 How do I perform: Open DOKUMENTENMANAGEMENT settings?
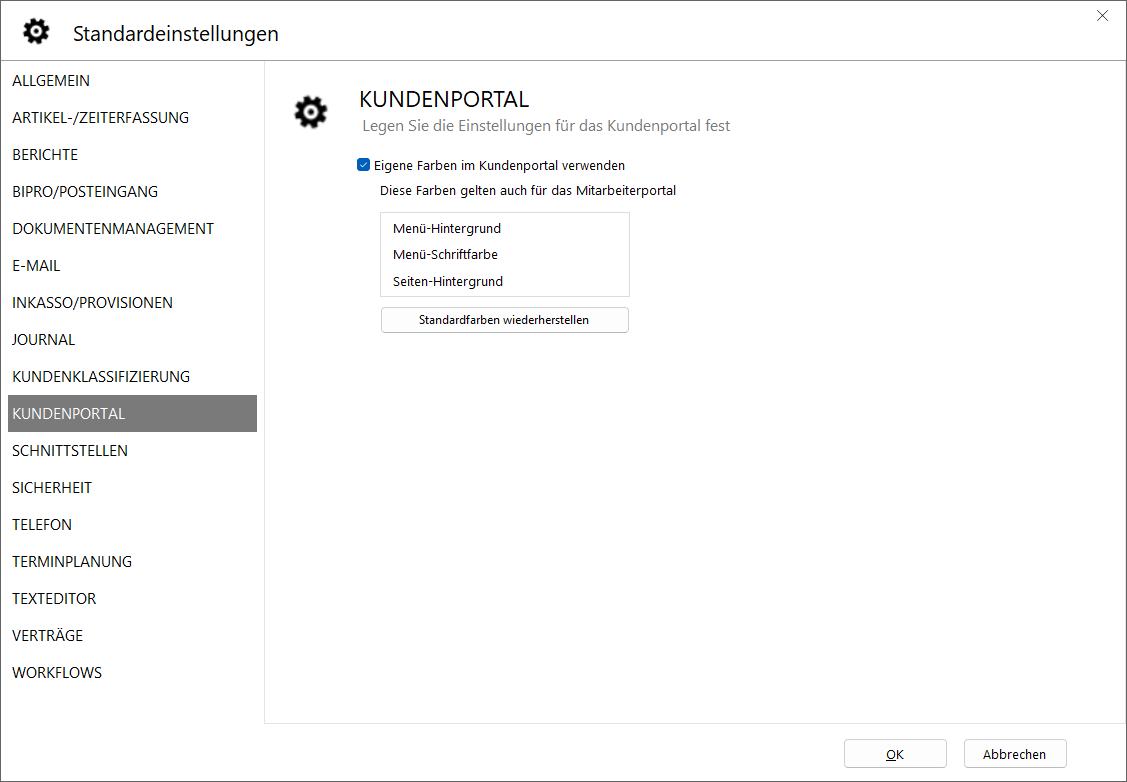click(113, 229)
